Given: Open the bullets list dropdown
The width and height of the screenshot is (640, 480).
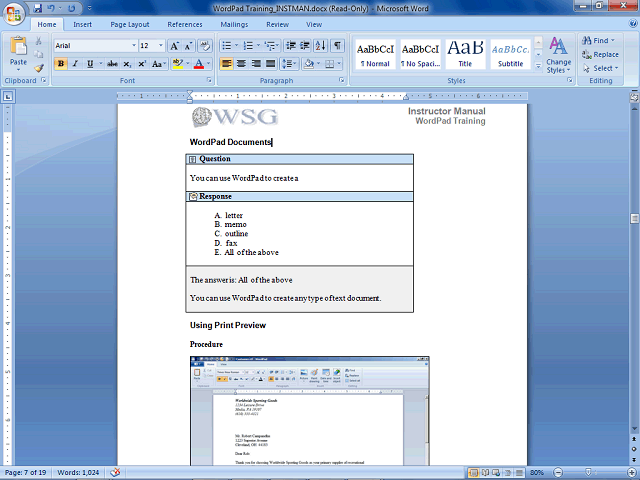Looking at the screenshot, I should coord(236,46).
